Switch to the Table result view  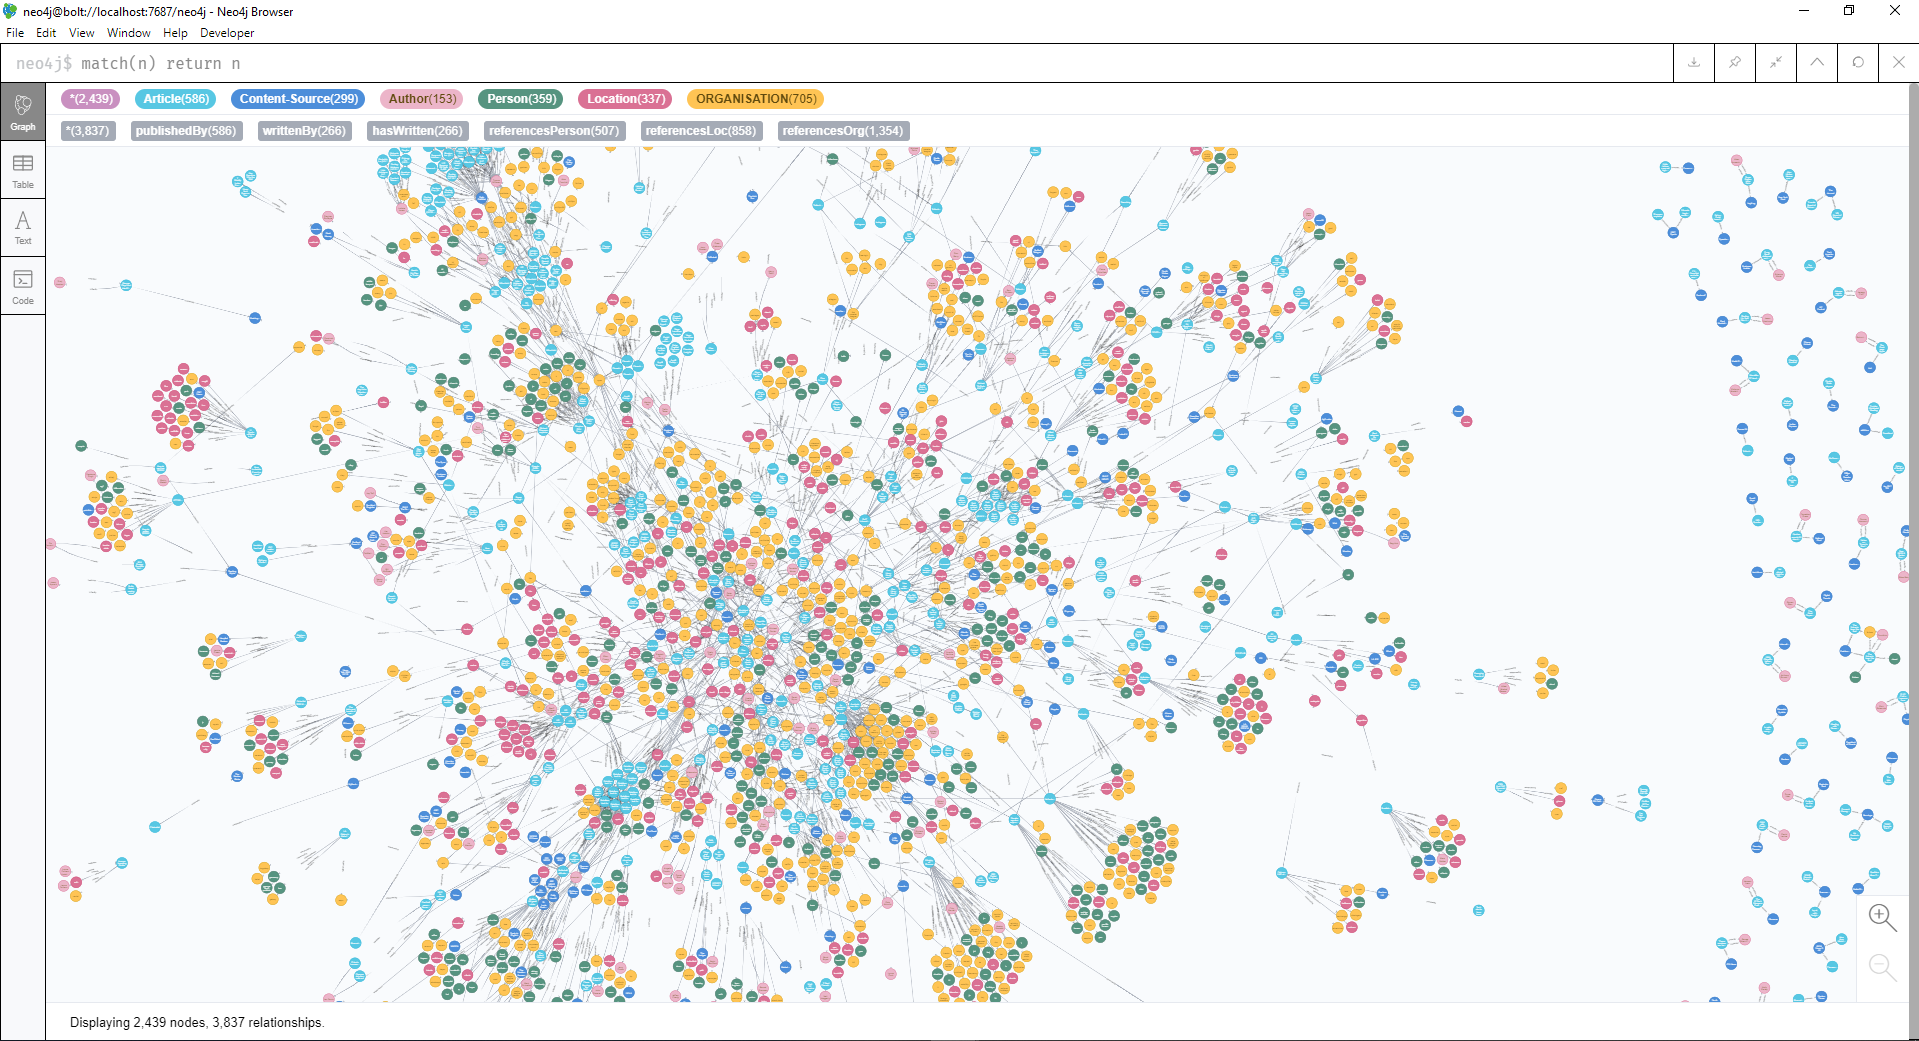(x=22, y=169)
